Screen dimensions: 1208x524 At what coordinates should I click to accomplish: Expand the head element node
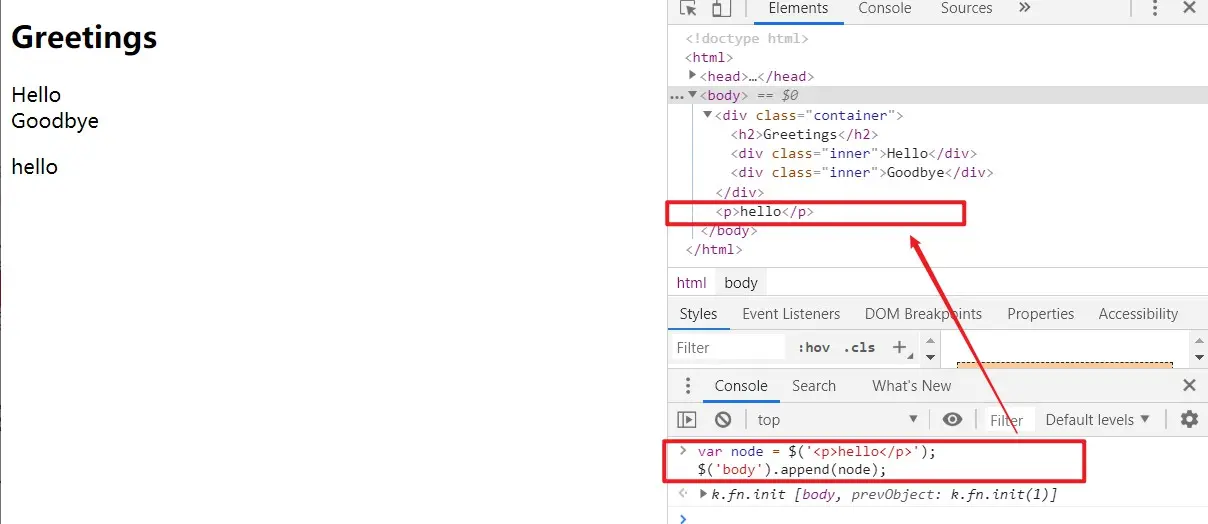(x=693, y=76)
